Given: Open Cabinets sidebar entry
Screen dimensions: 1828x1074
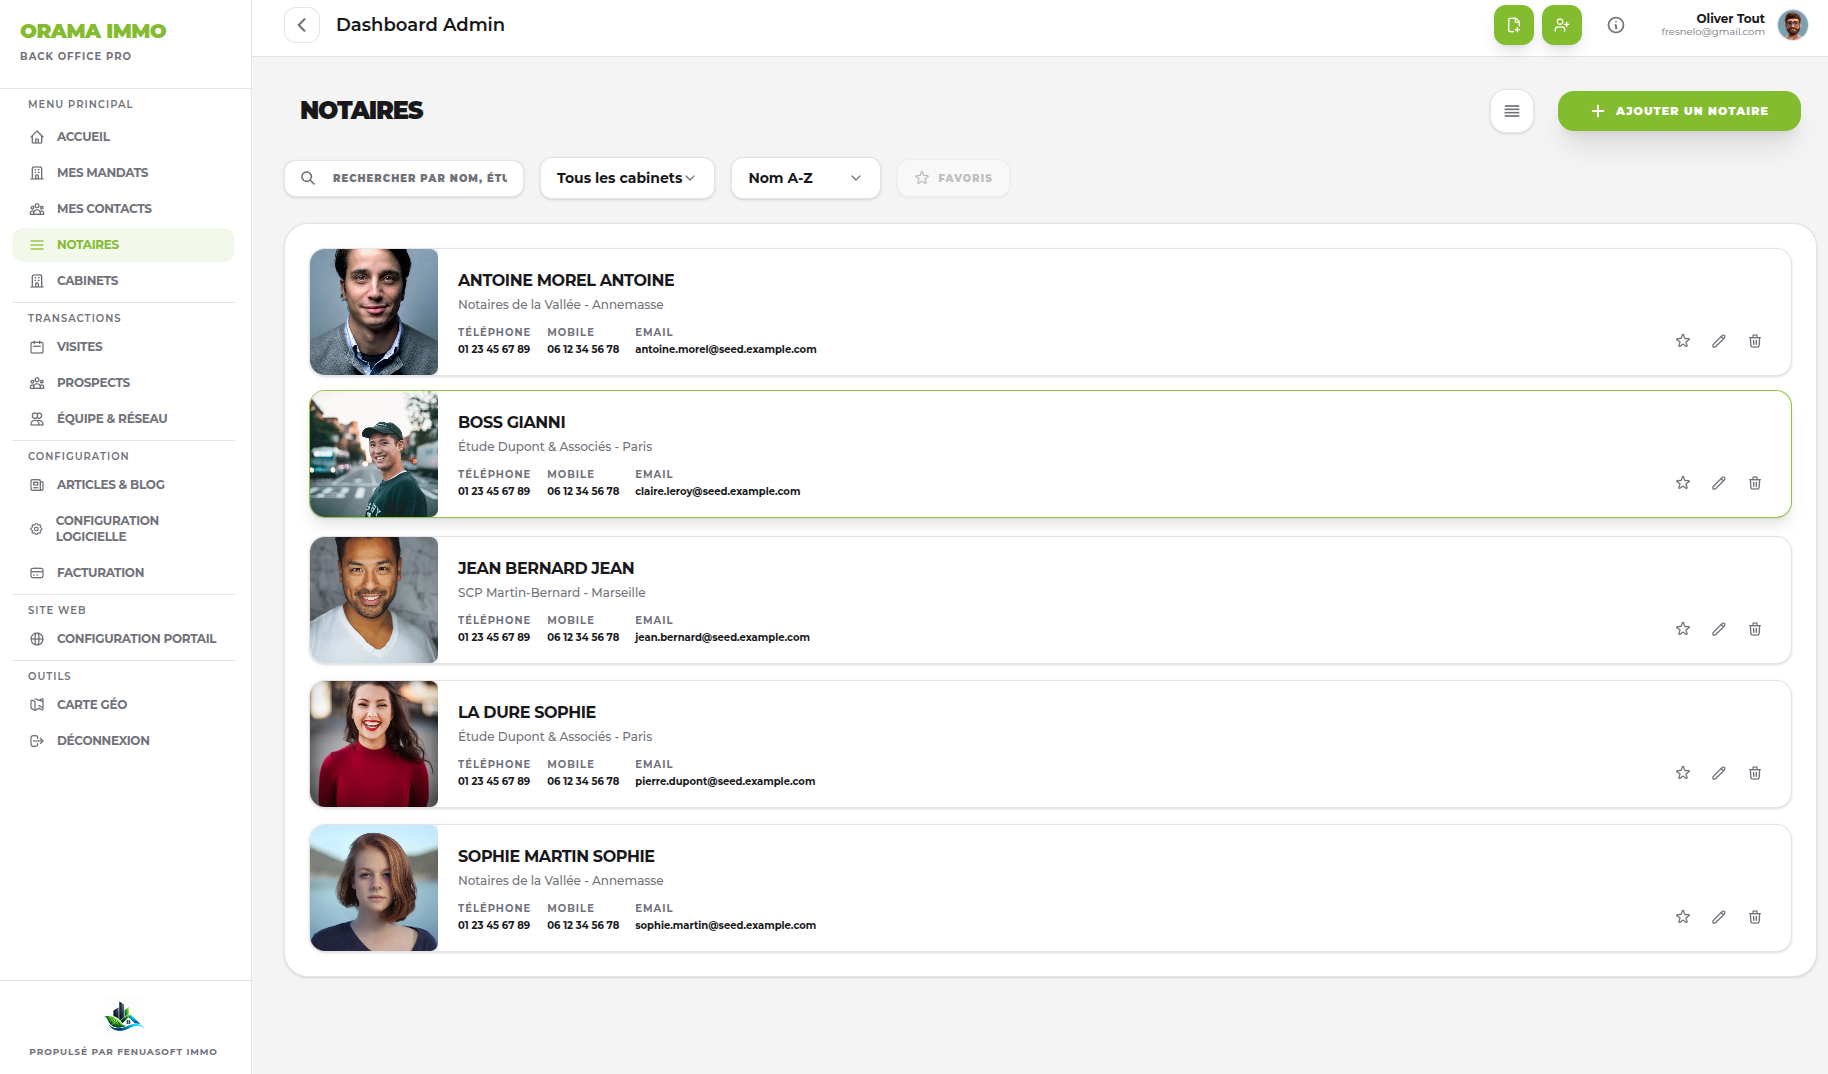Looking at the screenshot, I should (123, 281).
